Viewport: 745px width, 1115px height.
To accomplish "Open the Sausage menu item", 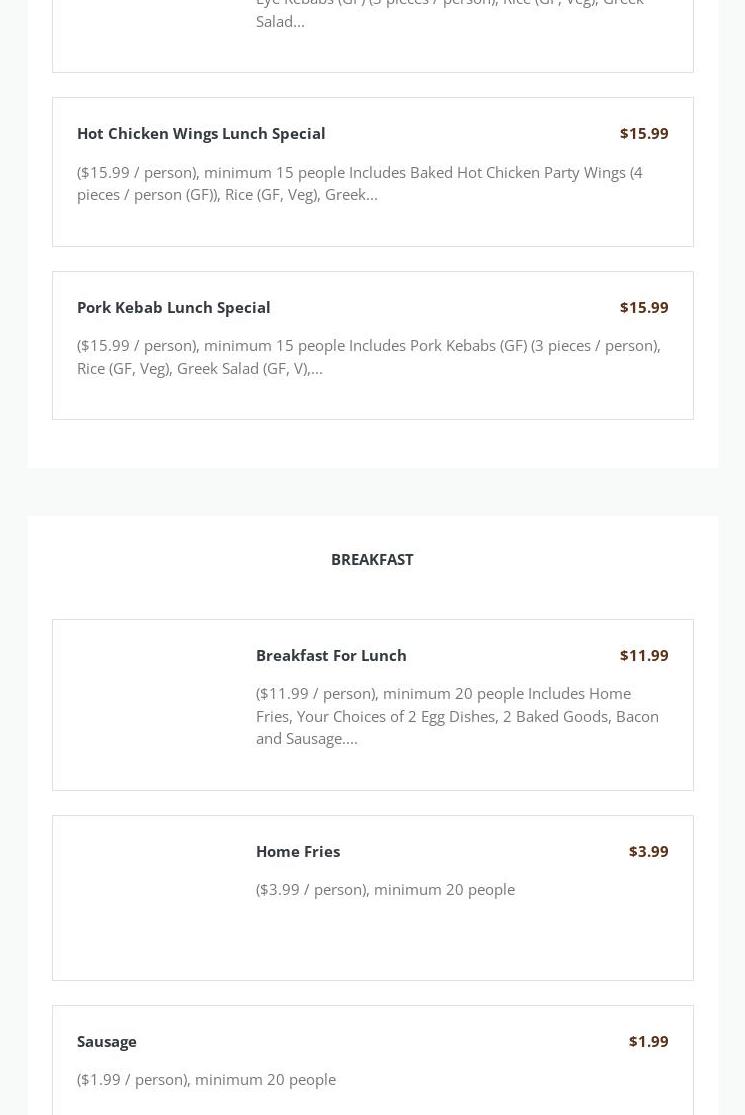I will click(107, 1041).
